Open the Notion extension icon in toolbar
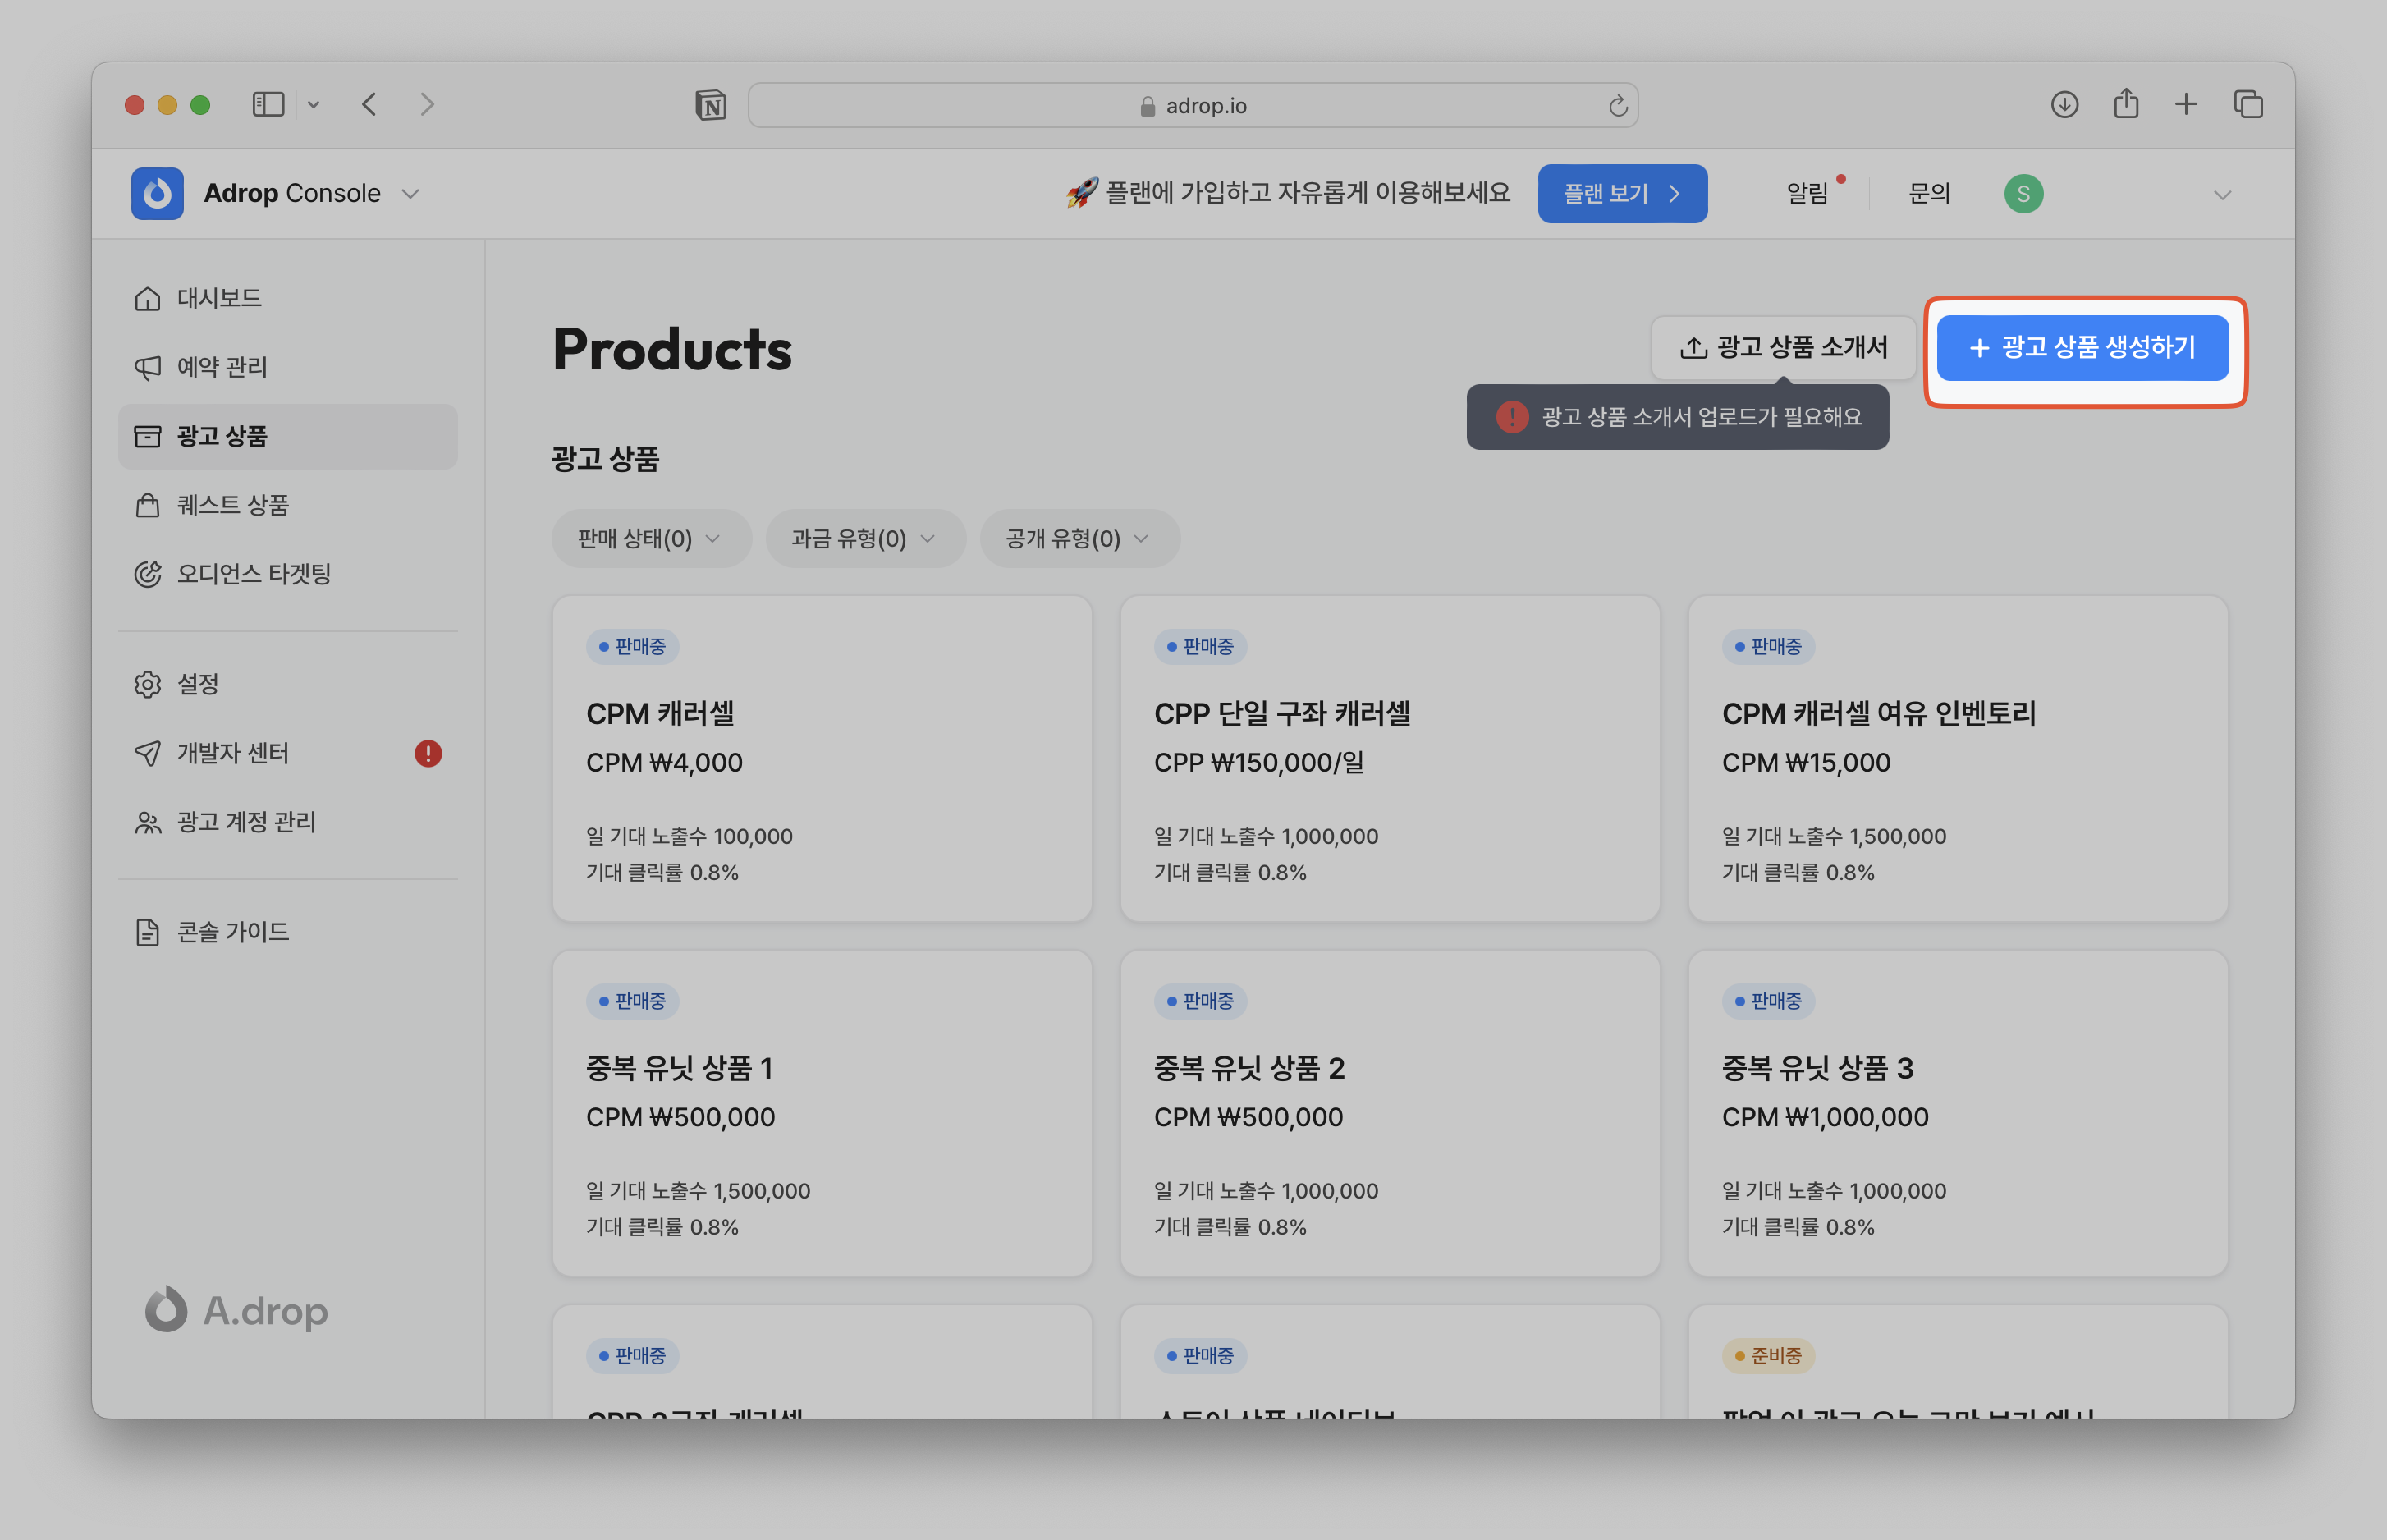The width and height of the screenshot is (2387, 1540). pos(710,105)
